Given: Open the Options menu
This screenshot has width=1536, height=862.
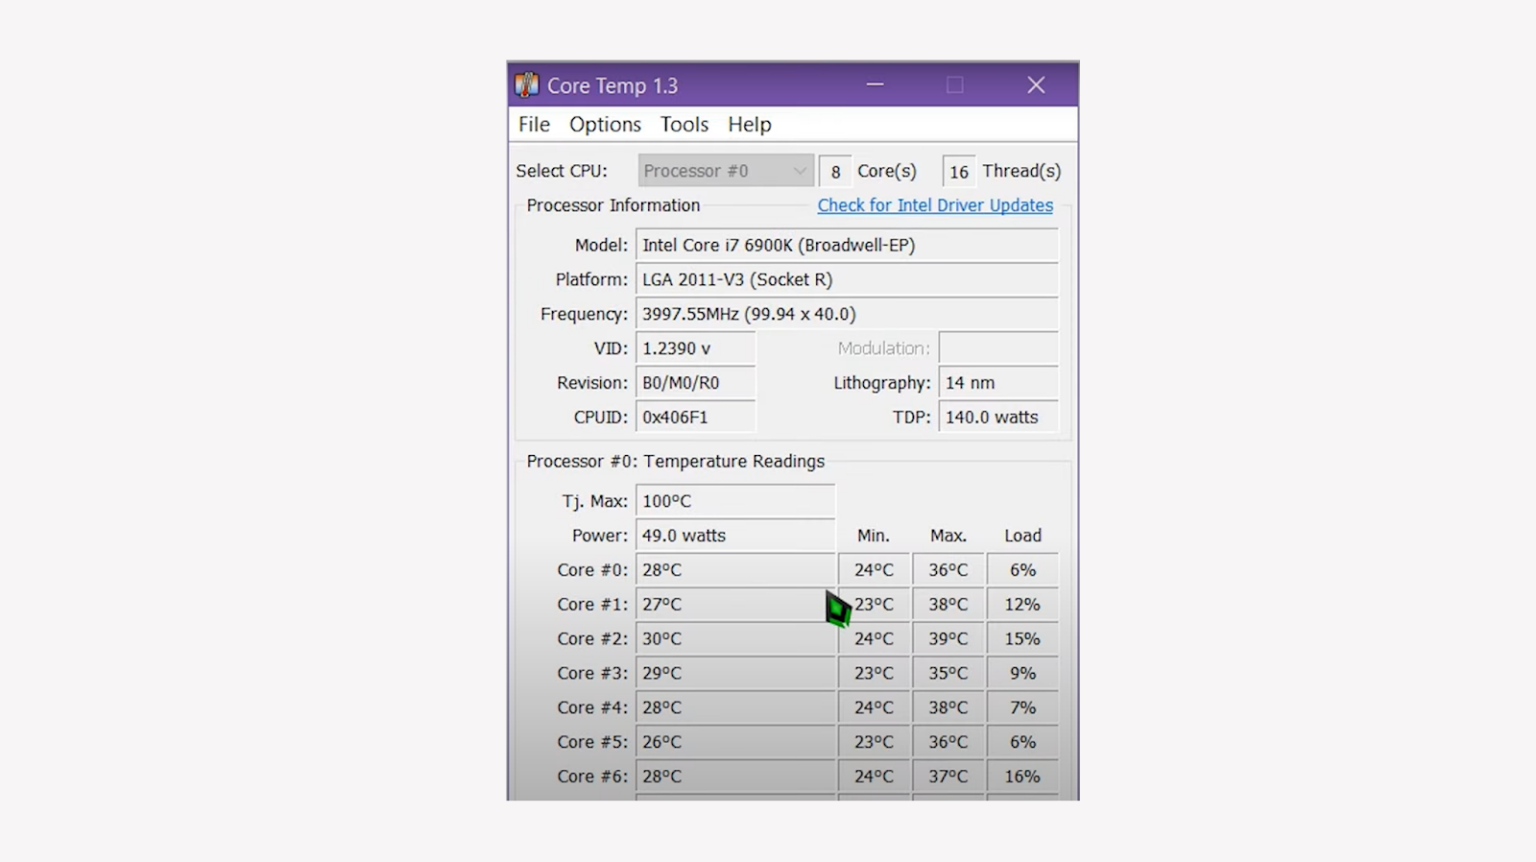Looking at the screenshot, I should 605,124.
